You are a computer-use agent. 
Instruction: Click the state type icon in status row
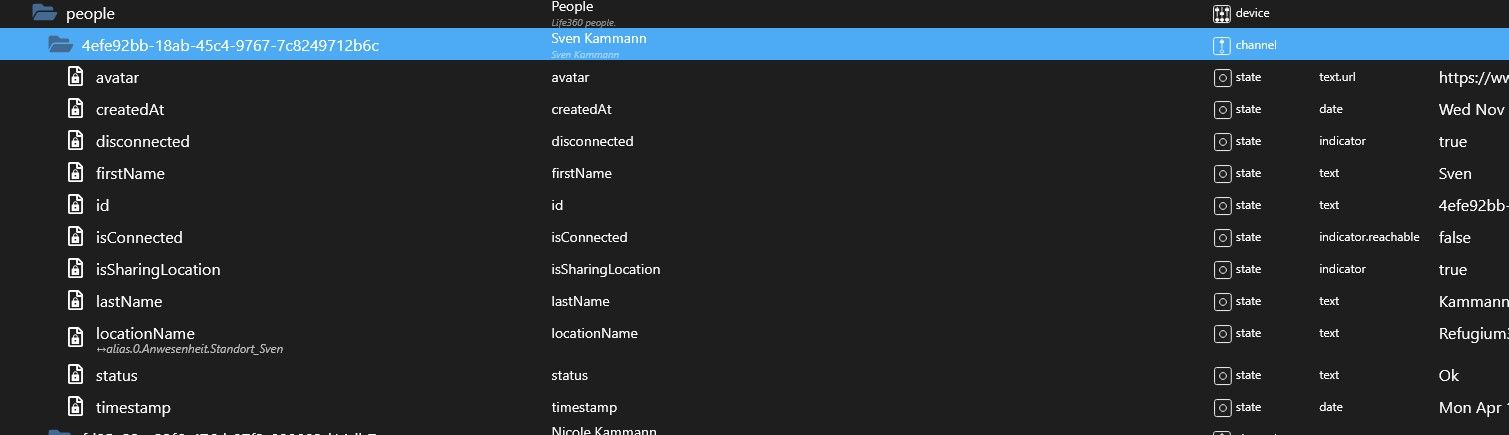[x=1221, y=375]
